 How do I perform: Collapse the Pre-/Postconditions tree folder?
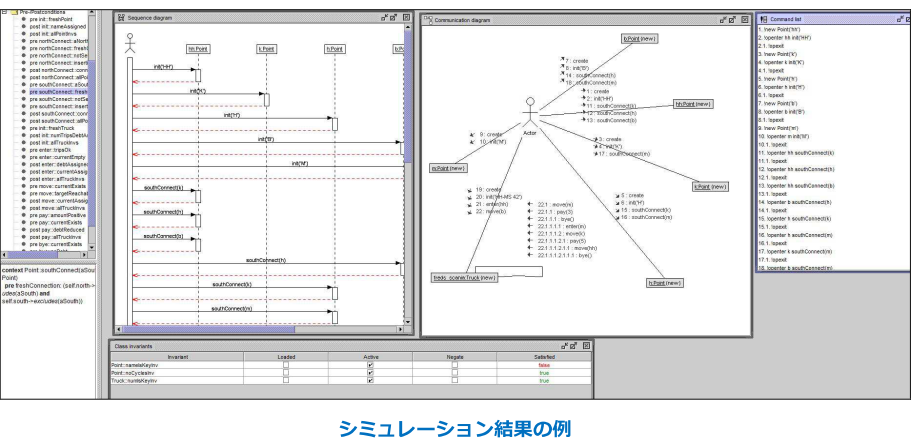(x=3, y=12)
